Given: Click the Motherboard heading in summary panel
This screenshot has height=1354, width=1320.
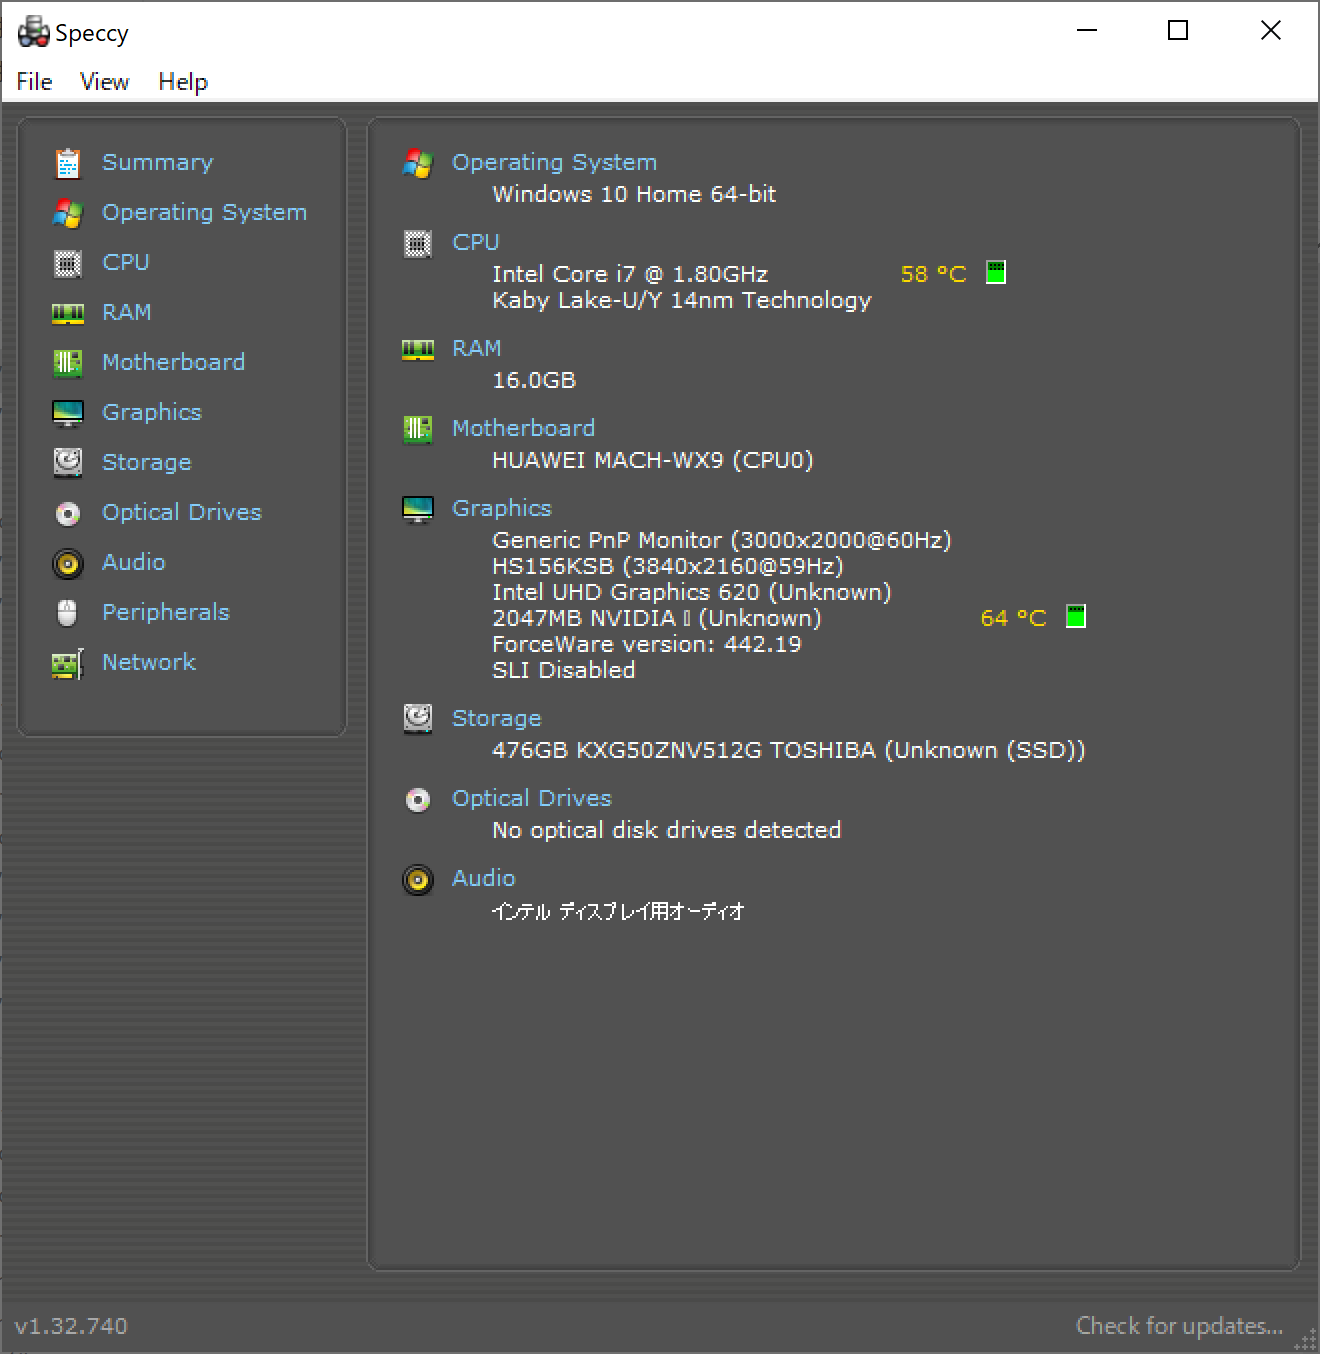Looking at the screenshot, I should coord(523,428).
